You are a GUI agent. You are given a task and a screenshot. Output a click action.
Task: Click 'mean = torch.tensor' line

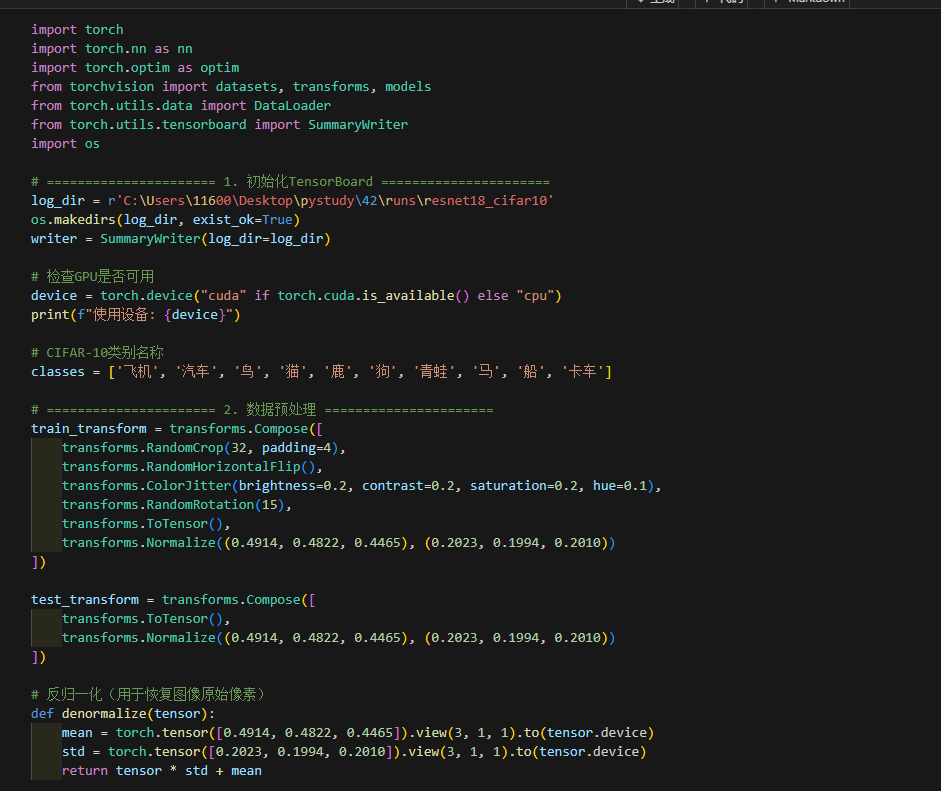pyautogui.click(x=358, y=733)
